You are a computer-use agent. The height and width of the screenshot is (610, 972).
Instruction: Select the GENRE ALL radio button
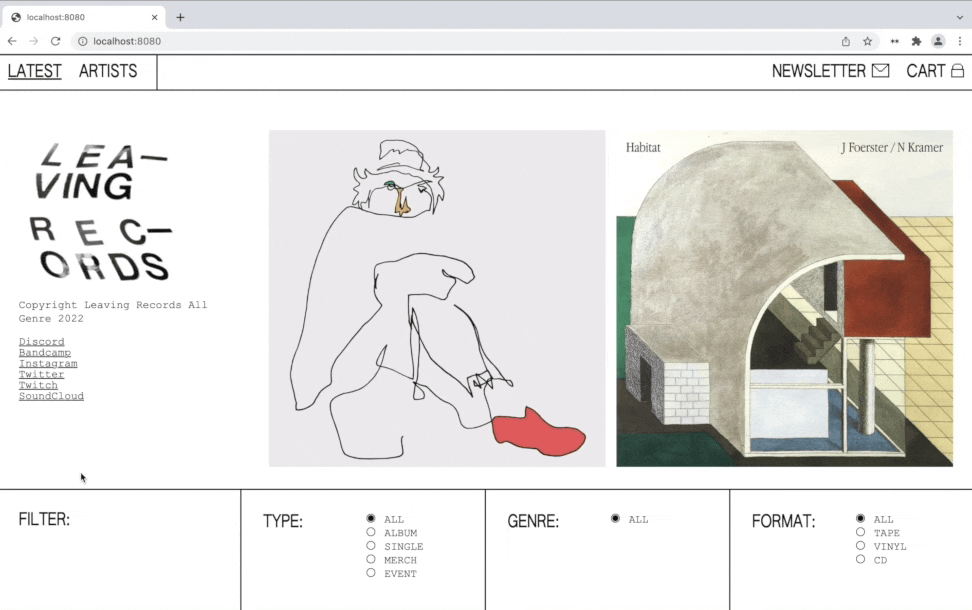point(615,518)
